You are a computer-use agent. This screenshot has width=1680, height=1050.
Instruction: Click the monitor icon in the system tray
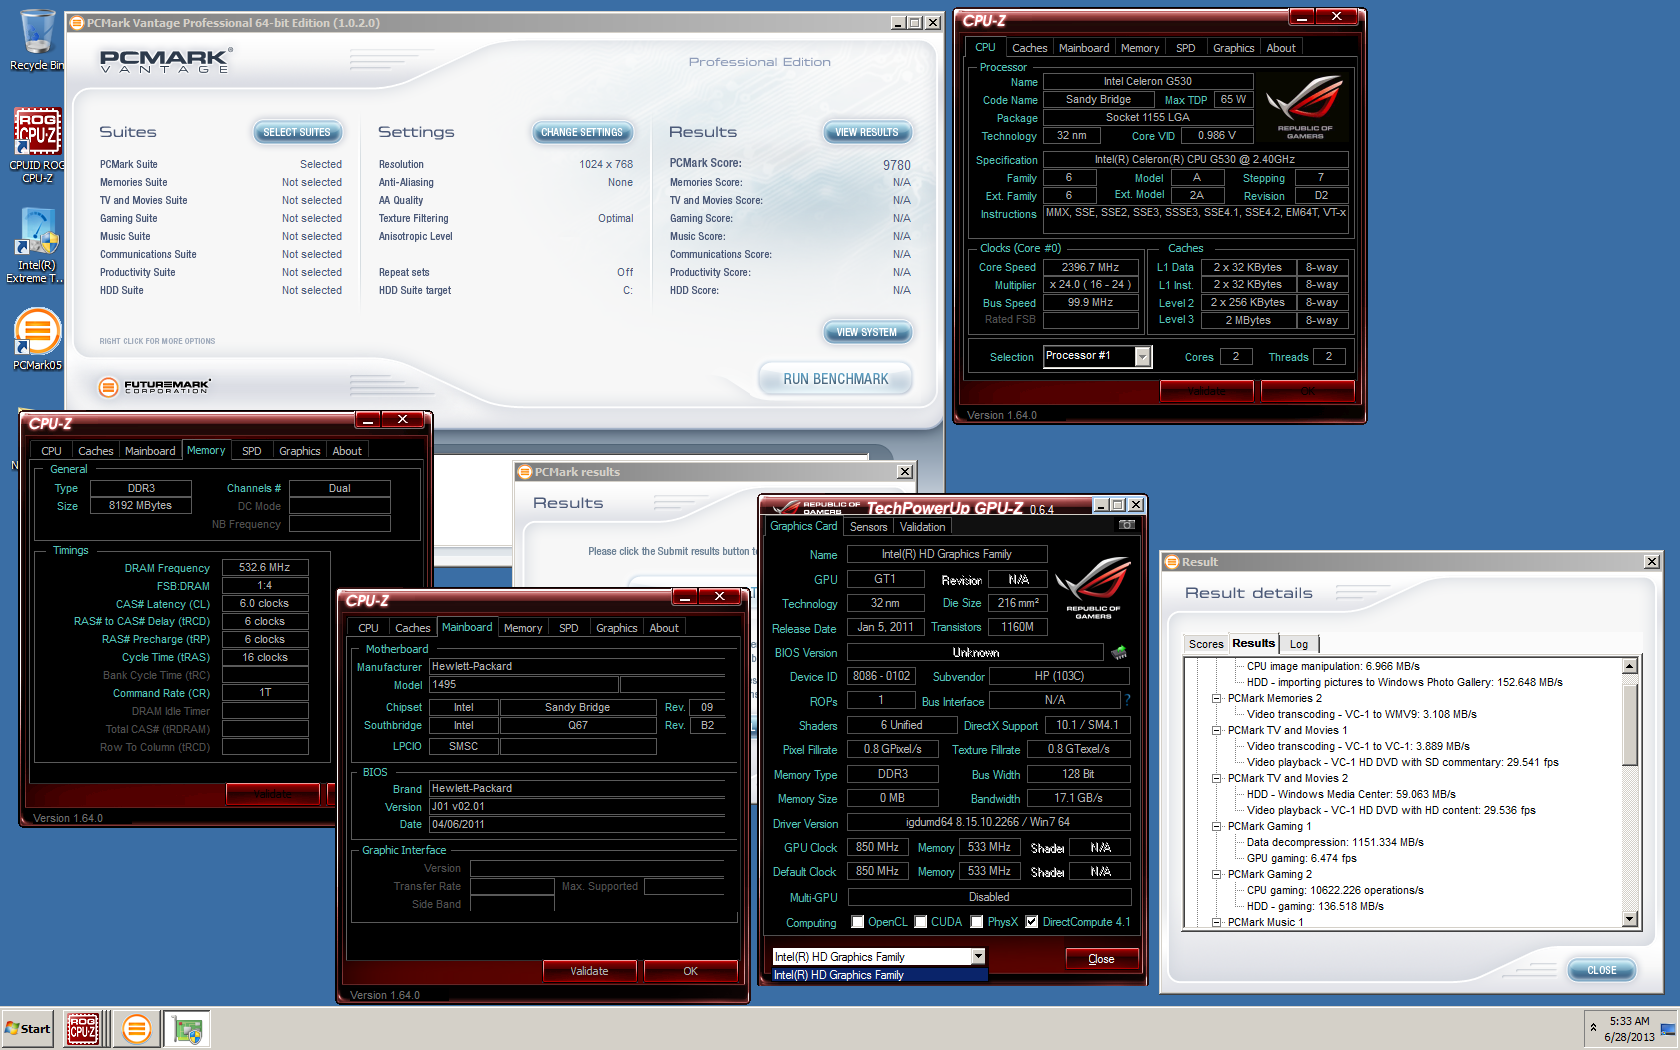1668,1028
